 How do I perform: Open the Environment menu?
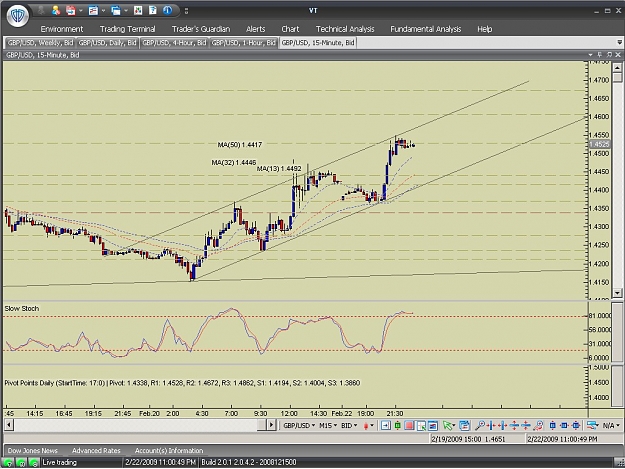click(62, 29)
